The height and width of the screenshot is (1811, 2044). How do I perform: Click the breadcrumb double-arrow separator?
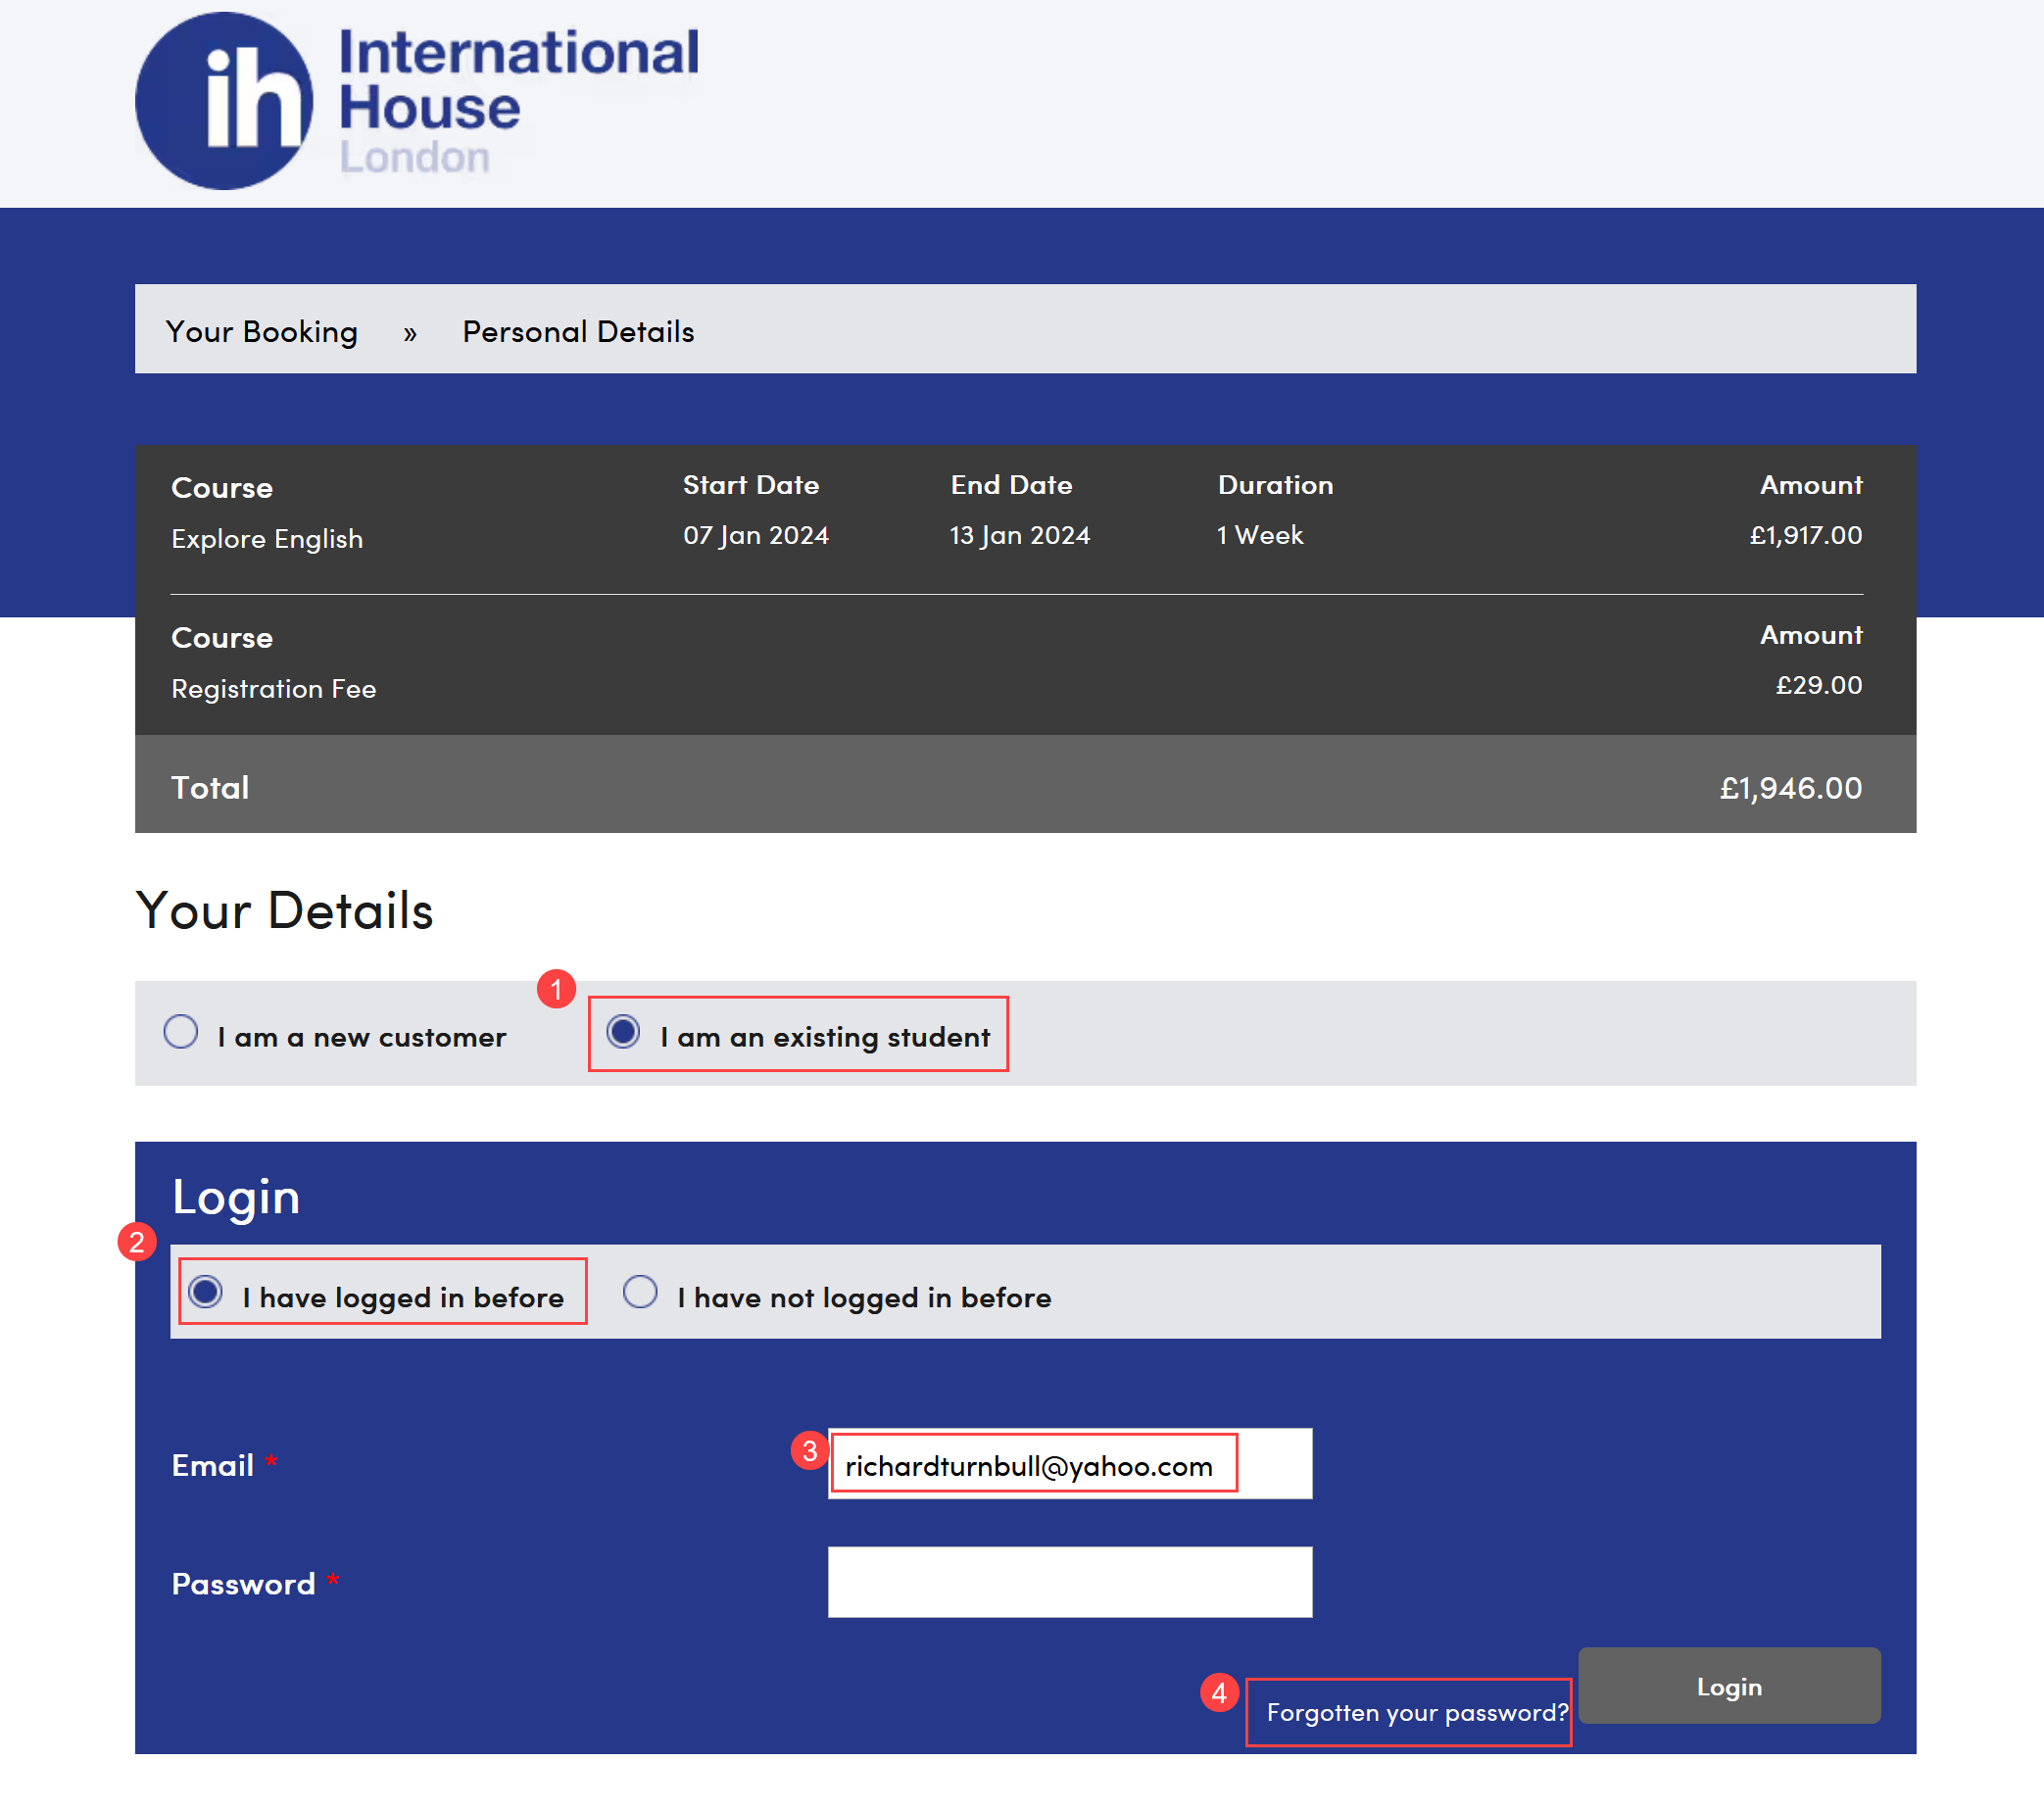(410, 333)
